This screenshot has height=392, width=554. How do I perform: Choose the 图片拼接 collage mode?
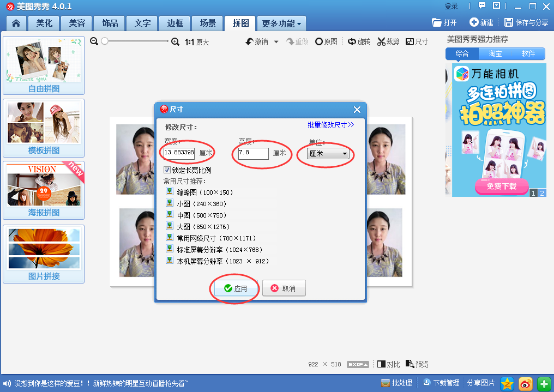(44, 253)
